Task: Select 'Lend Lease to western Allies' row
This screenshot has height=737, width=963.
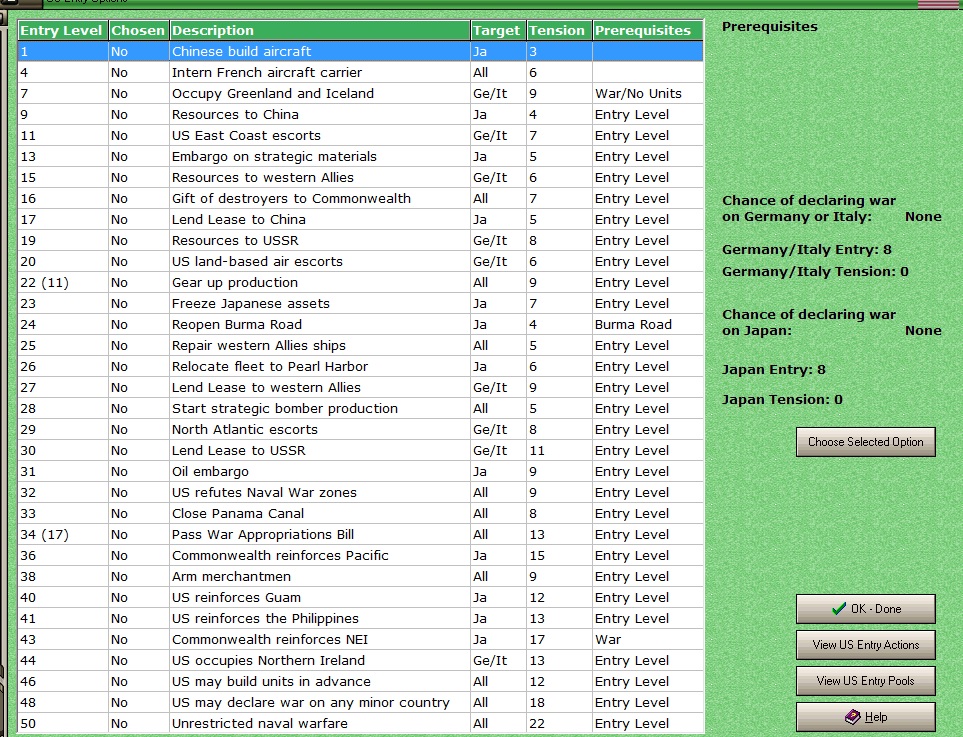Action: pyautogui.click(x=361, y=388)
